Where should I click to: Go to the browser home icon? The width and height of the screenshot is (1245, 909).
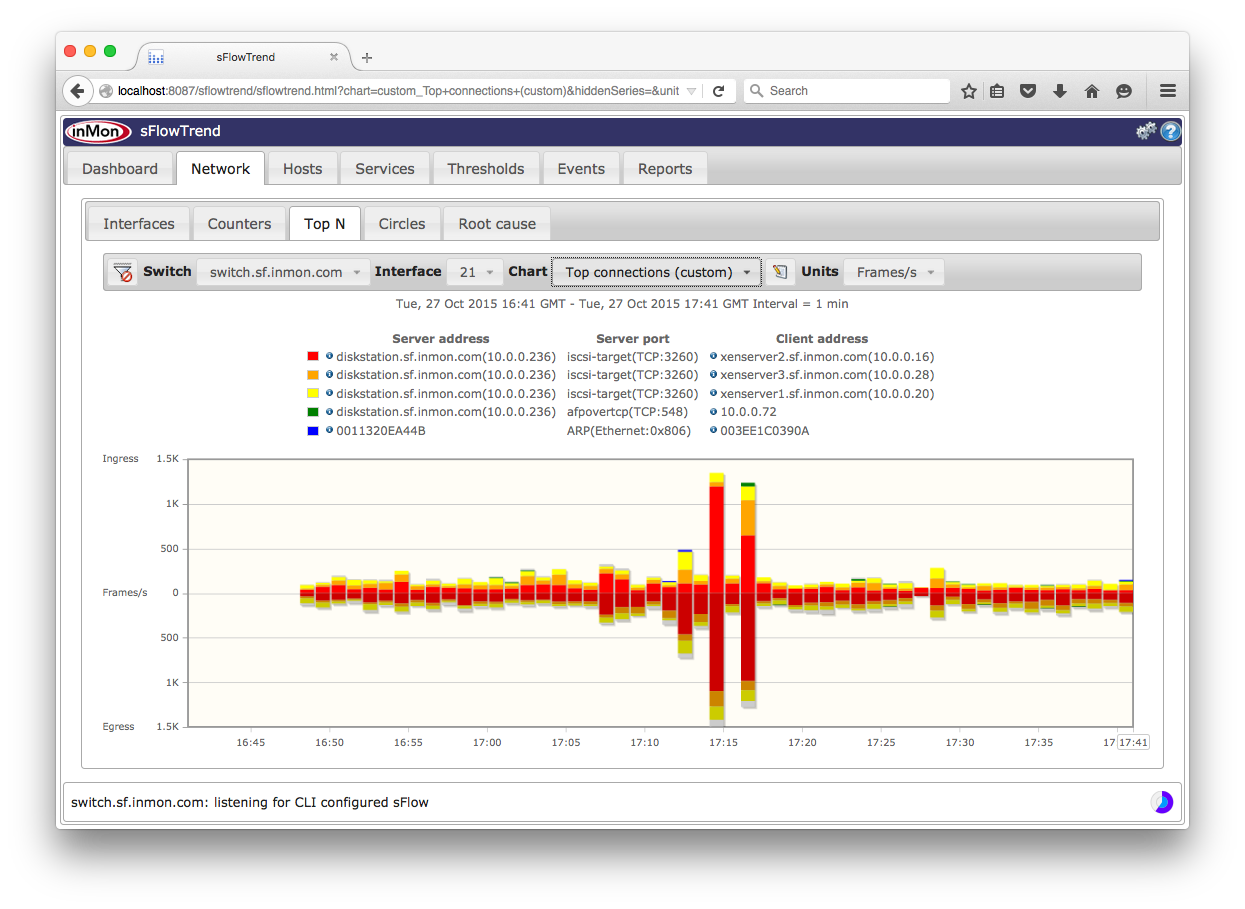pyautogui.click(x=1092, y=91)
